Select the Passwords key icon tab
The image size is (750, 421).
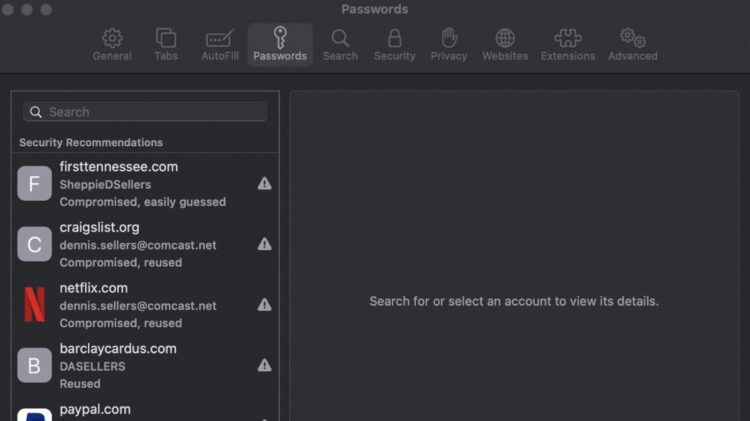[280, 45]
